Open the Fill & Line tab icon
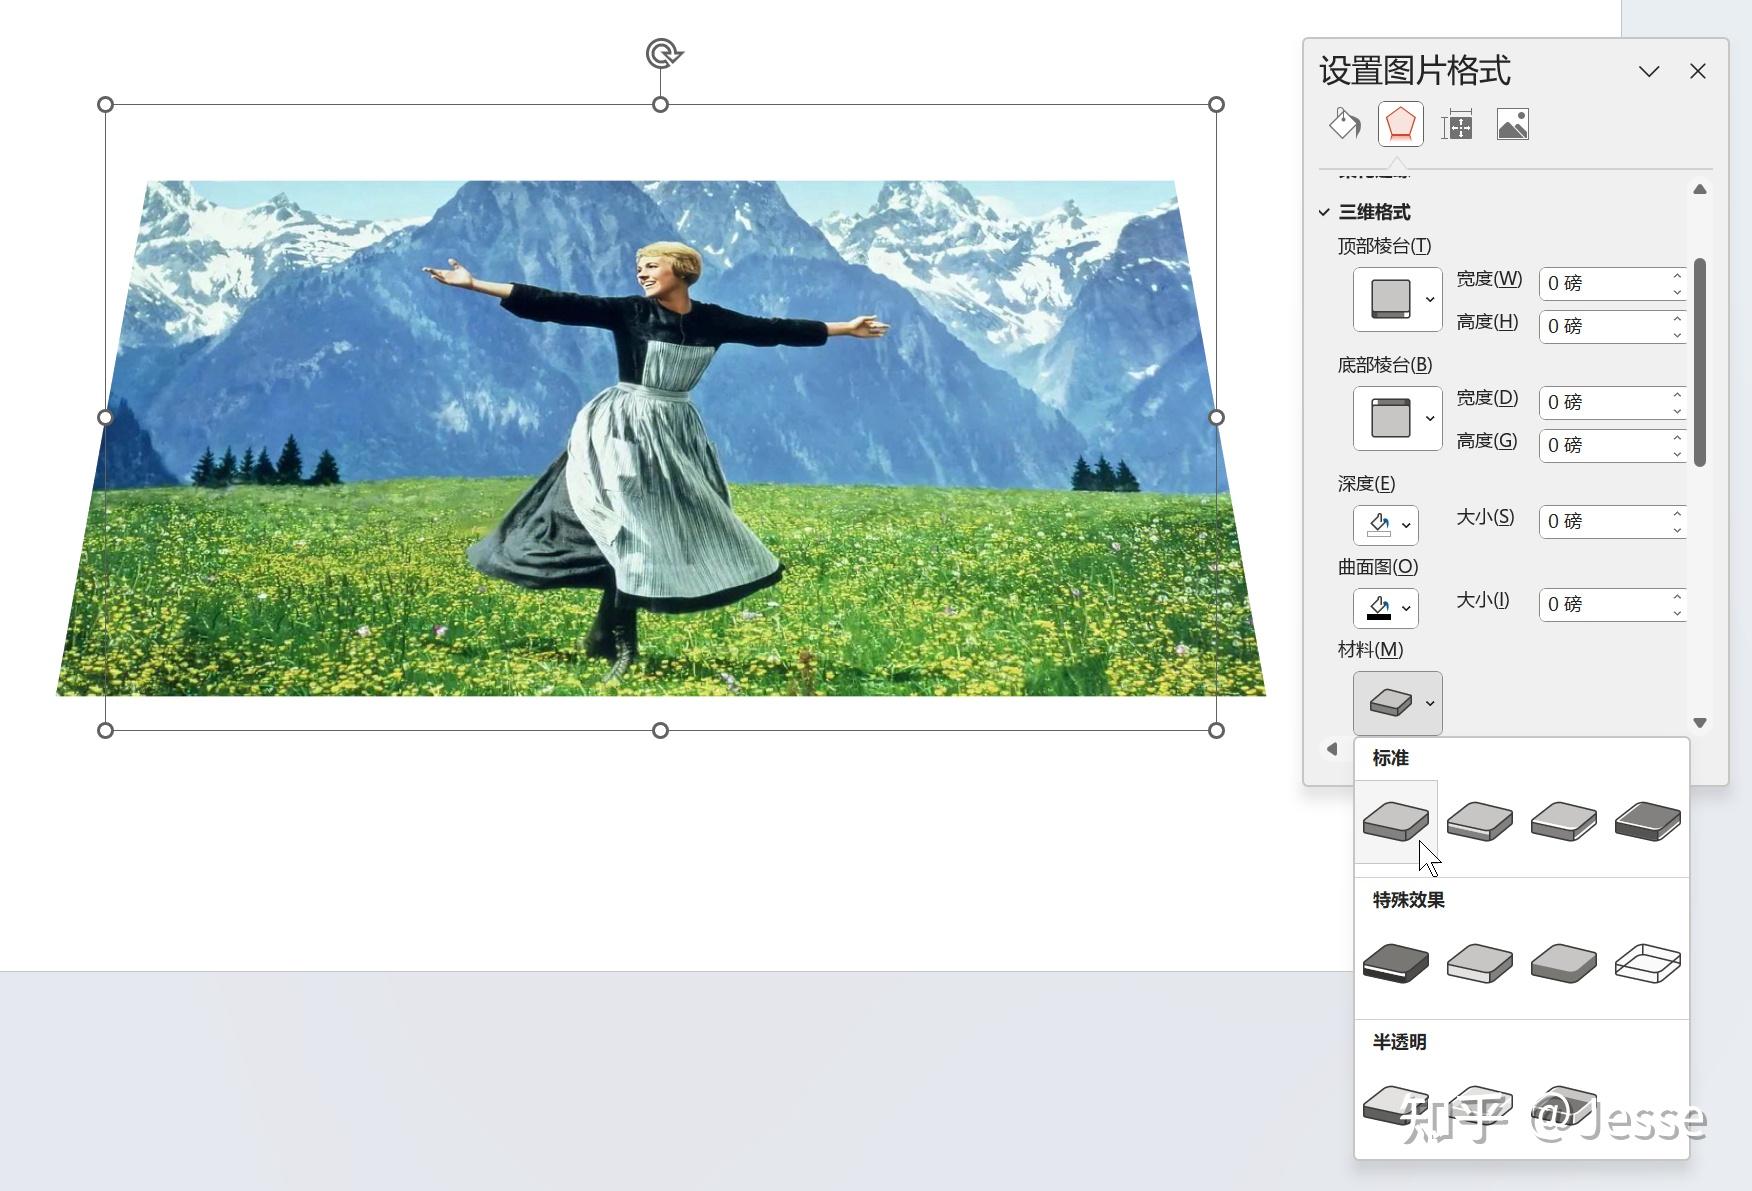The width and height of the screenshot is (1752, 1191). click(x=1344, y=124)
